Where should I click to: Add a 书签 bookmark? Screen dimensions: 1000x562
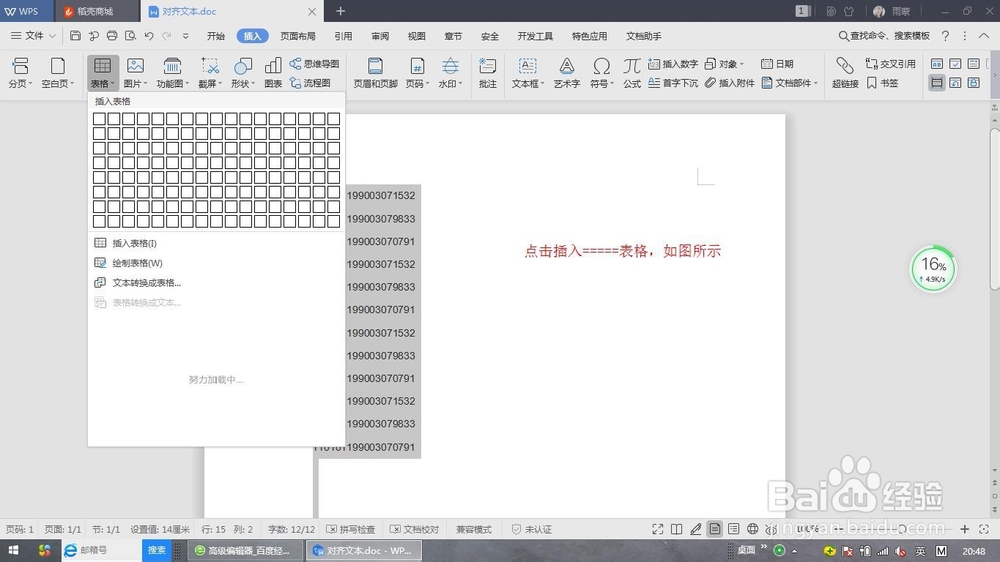click(883, 83)
